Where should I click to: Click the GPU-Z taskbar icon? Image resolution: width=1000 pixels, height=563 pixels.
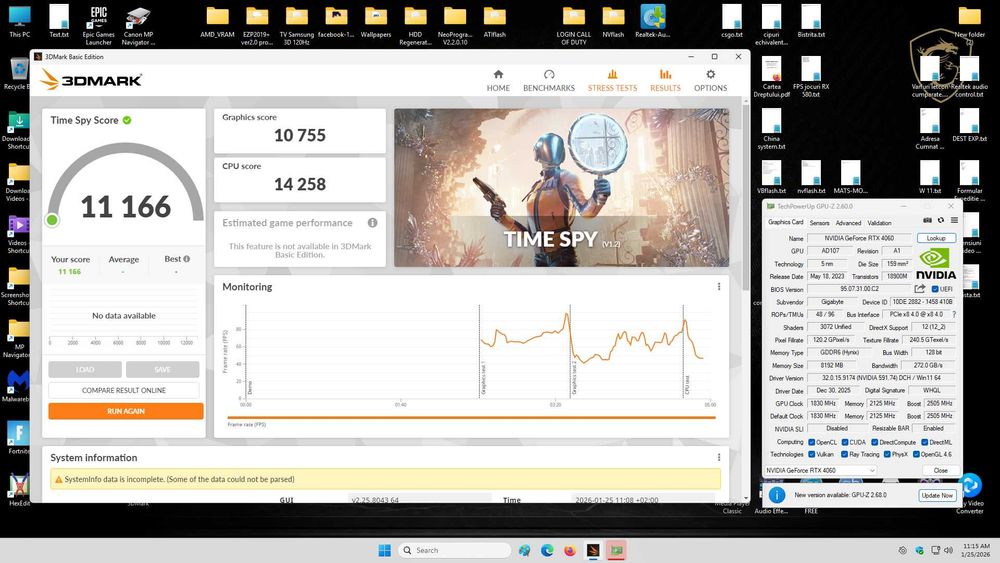coord(616,550)
